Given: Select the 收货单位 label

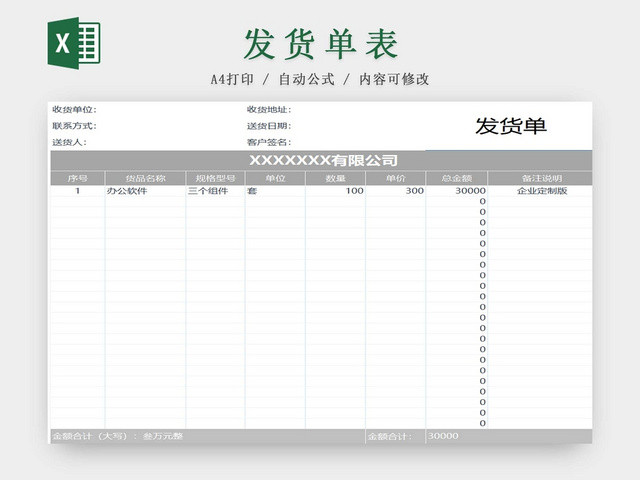Looking at the screenshot, I should (x=74, y=109).
